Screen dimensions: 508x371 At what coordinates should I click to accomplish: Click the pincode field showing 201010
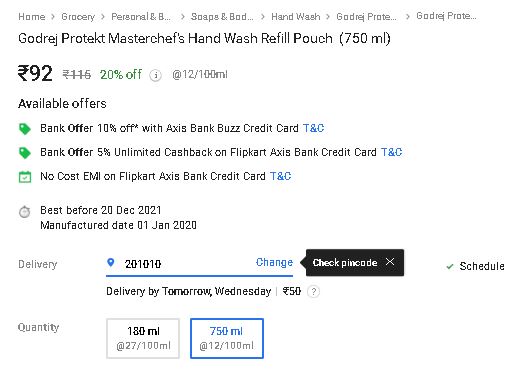point(199,264)
